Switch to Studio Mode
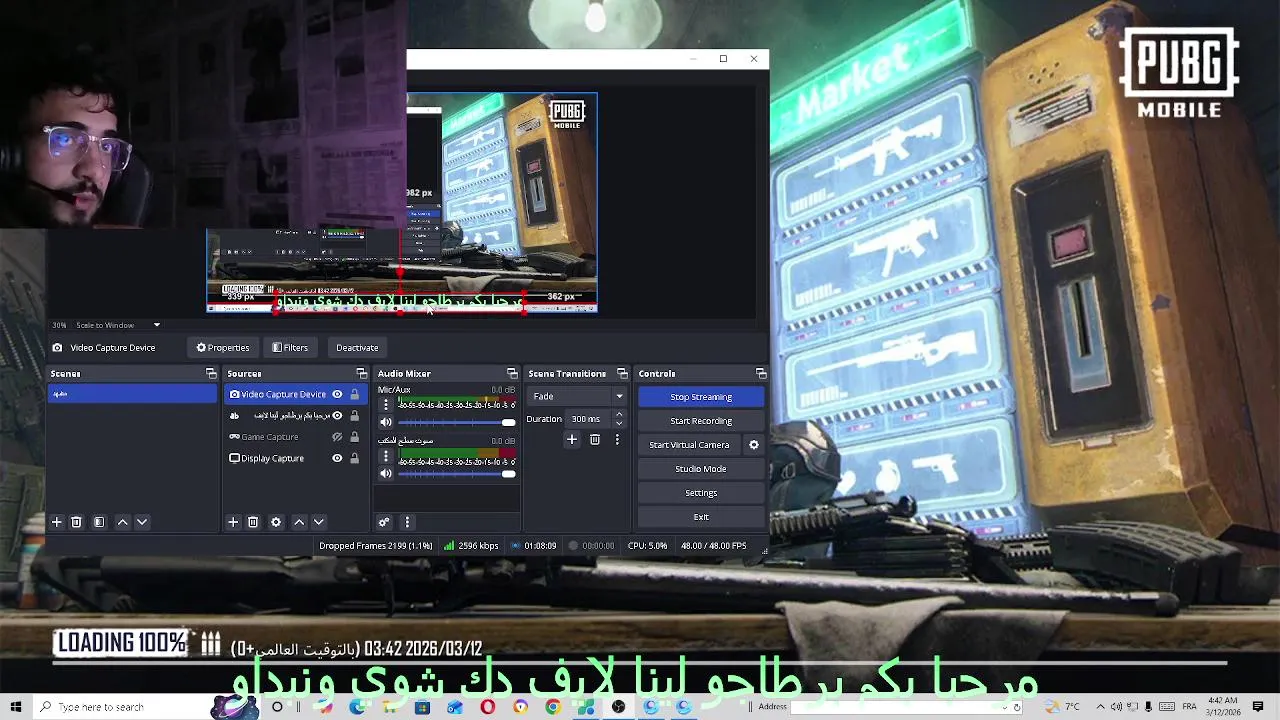The width and height of the screenshot is (1280, 720). point(701,469)
